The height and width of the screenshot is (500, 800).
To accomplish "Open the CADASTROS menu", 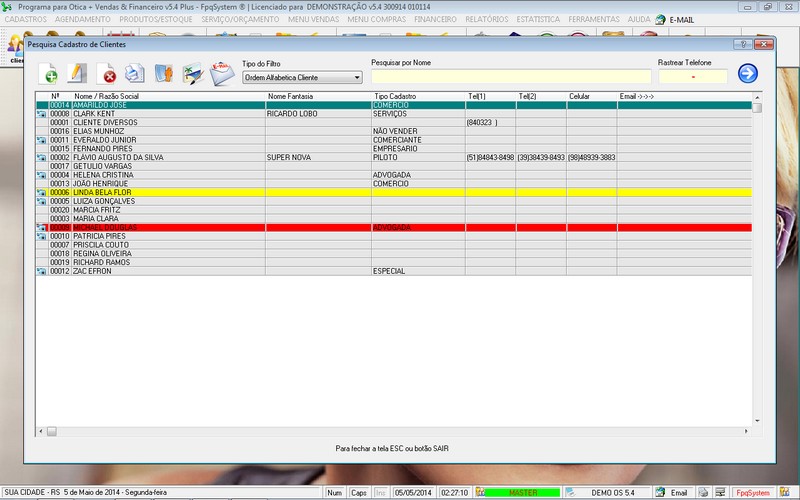I will (x=26, y=19).
